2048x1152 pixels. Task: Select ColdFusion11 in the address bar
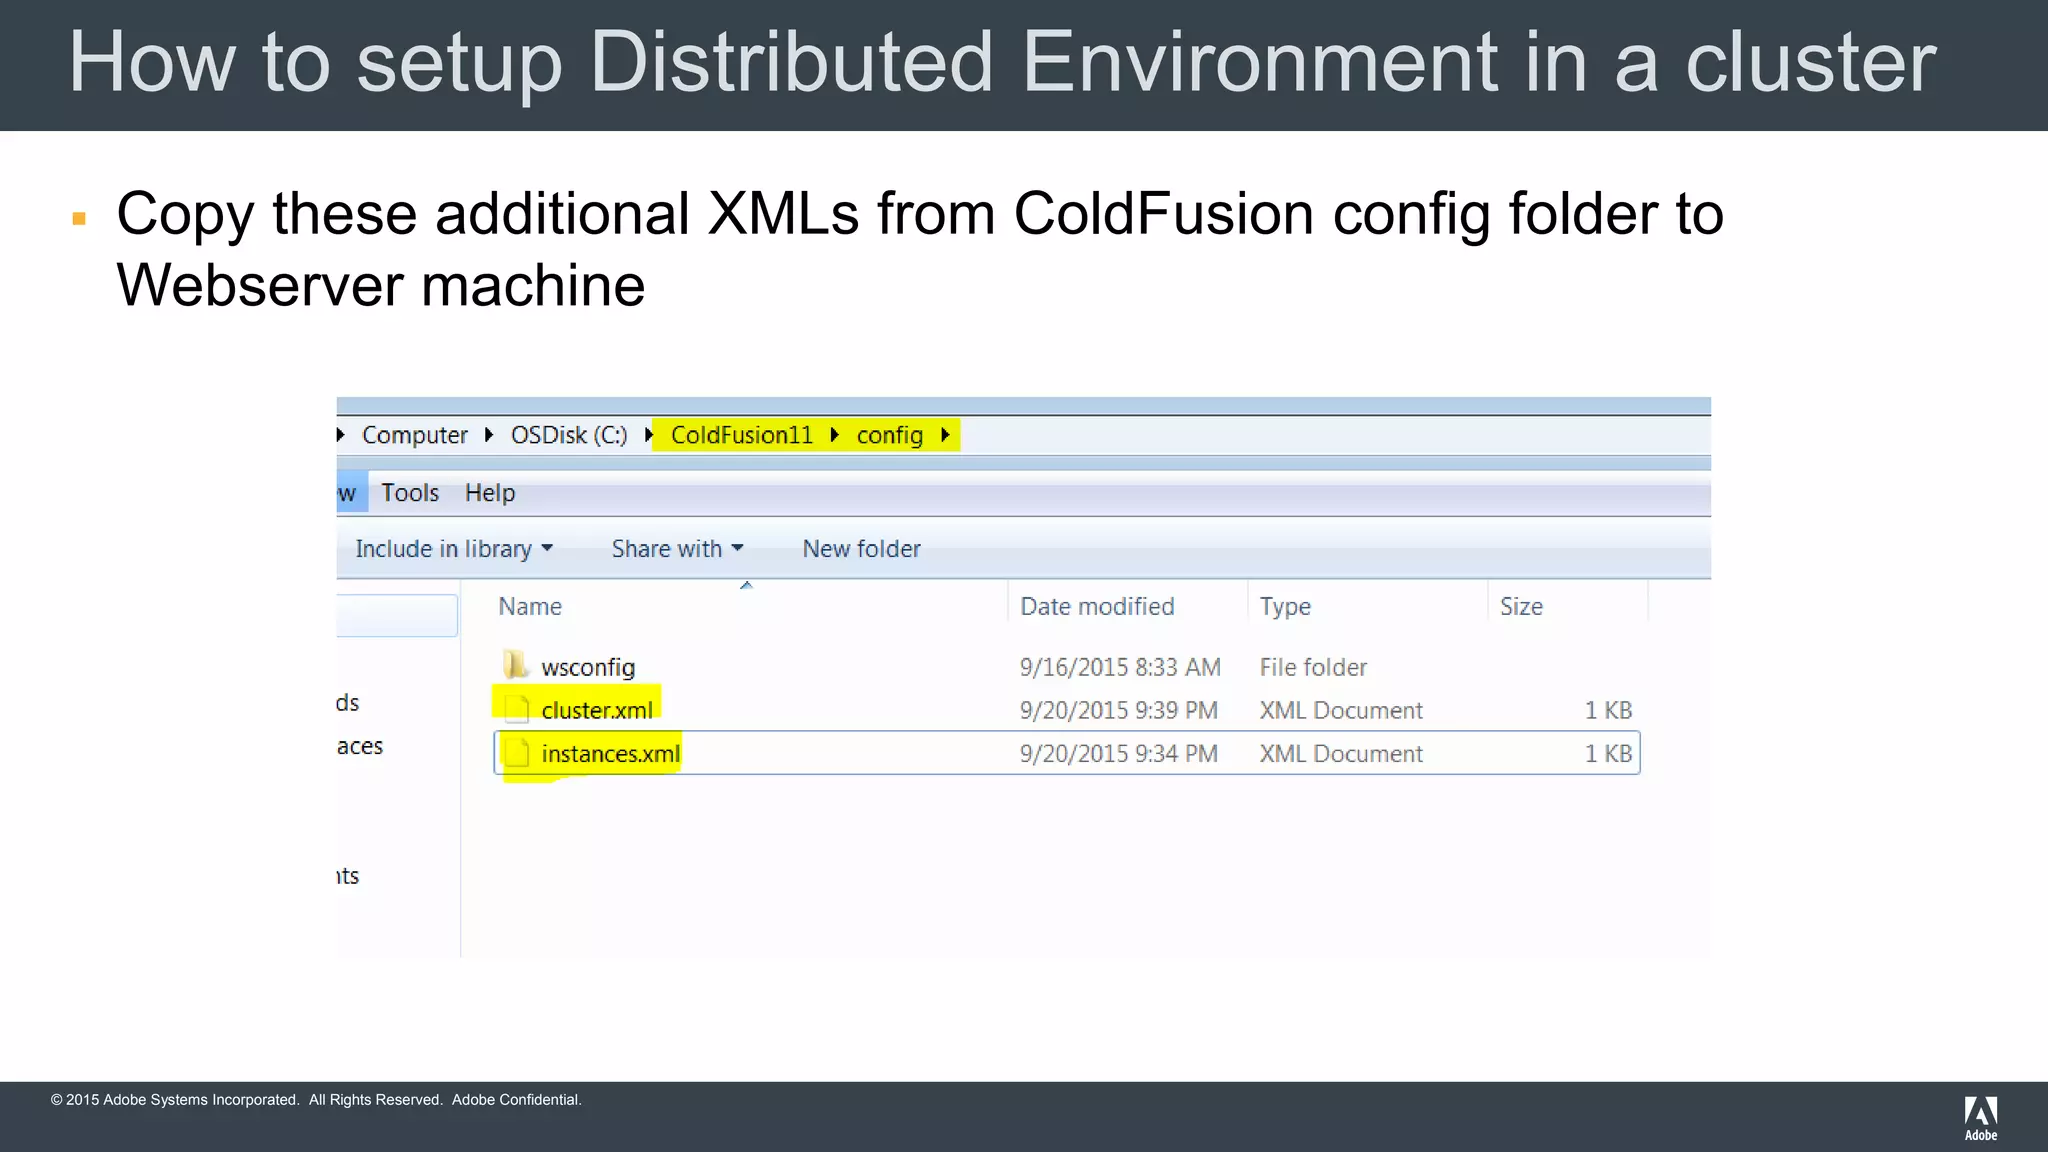[x=742, y=435]
